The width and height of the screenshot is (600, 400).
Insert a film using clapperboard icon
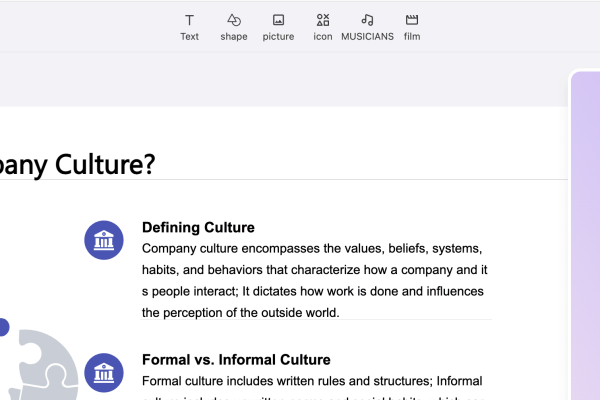coord(412,20)
